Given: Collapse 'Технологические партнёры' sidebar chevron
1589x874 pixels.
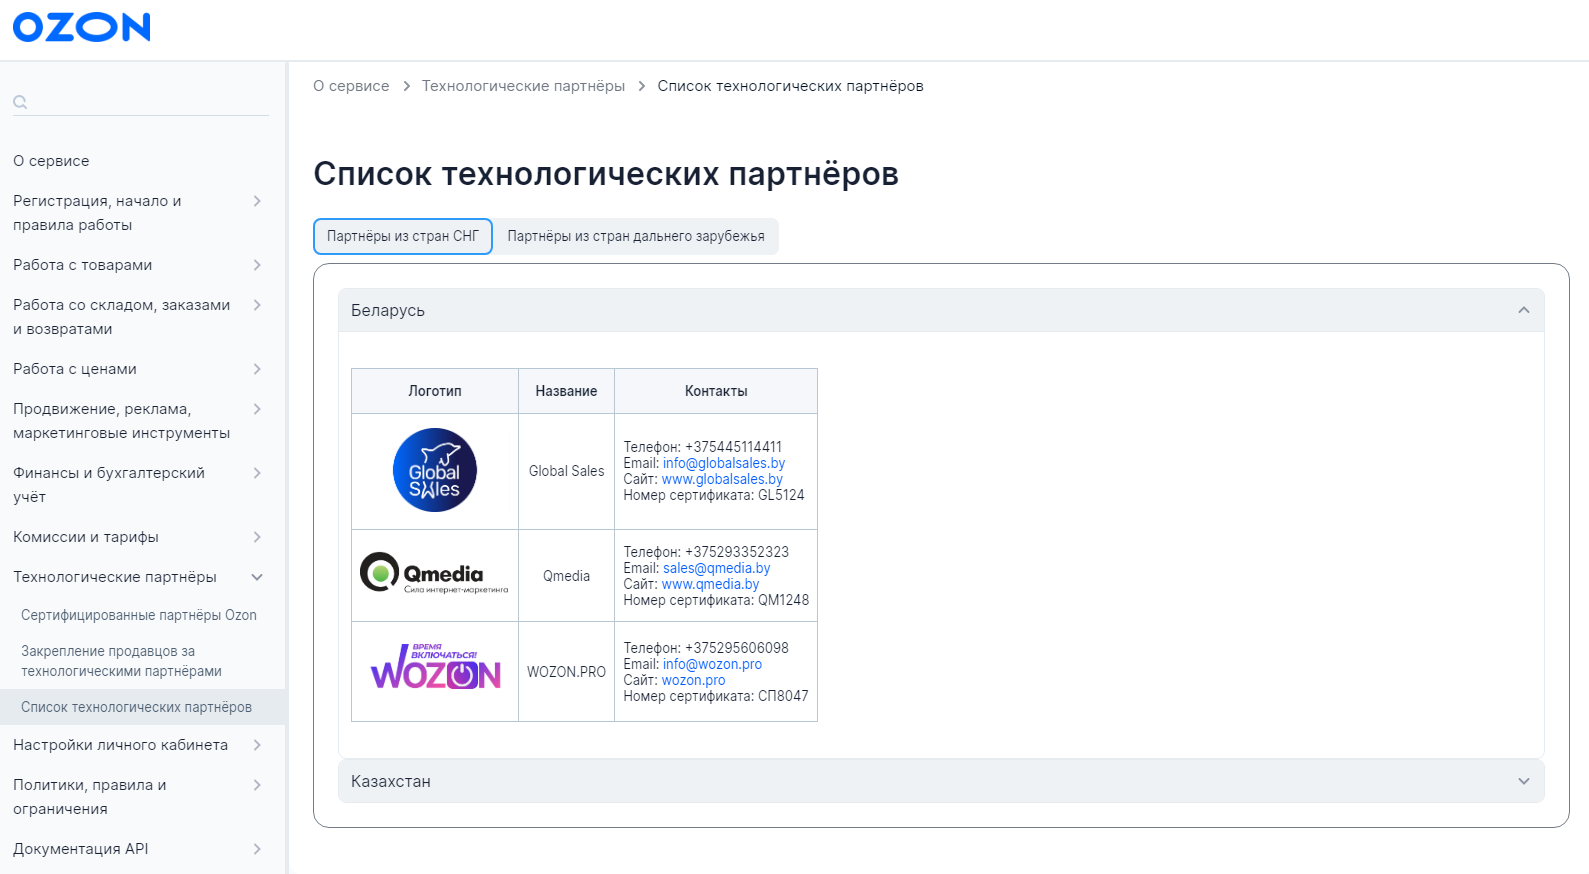Looking at the screenshot, I should 257,577.
